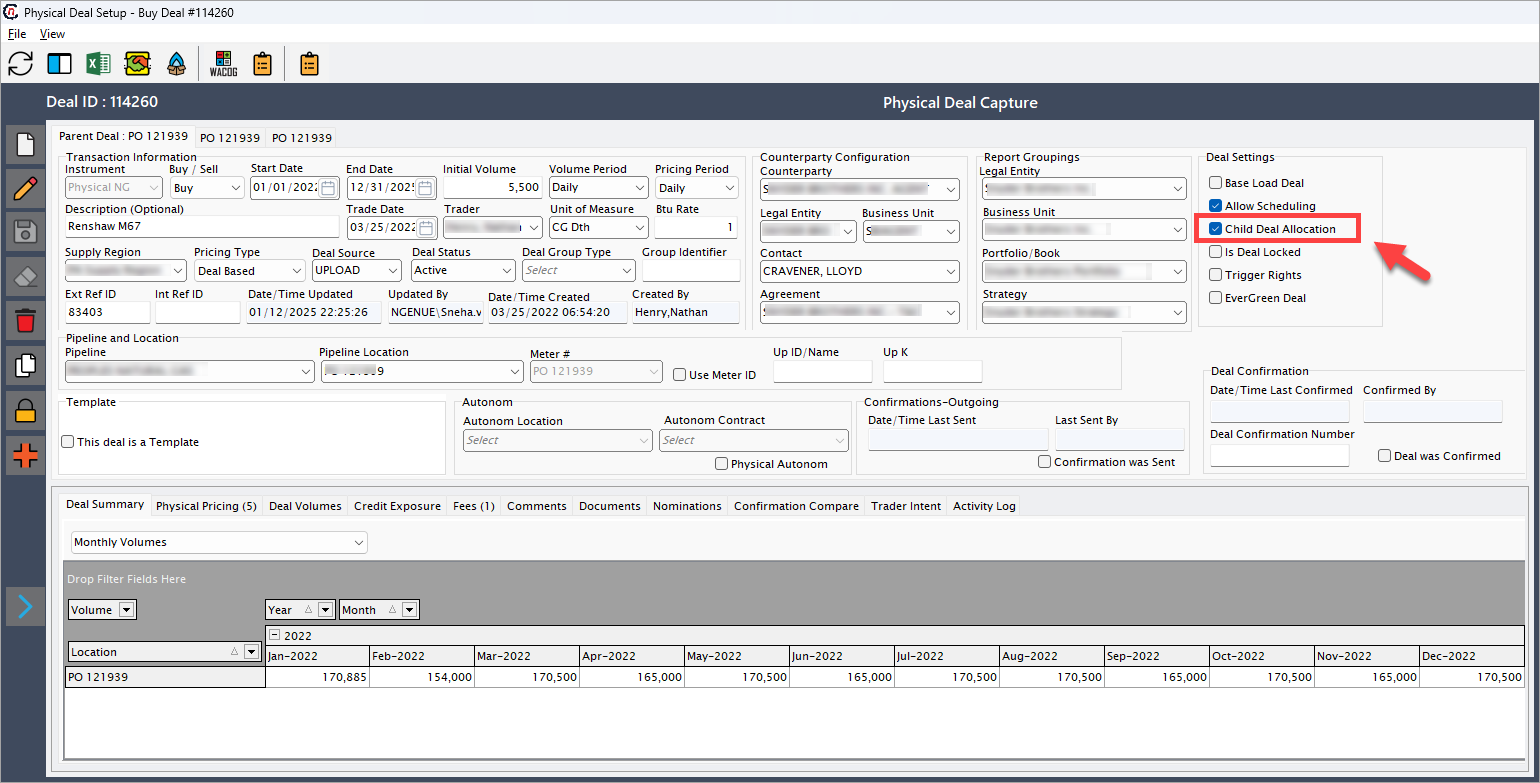Open the Credit Exposure tab
Image resolution: width=1540 pixels, height=783 pixels.
point(397,506)
